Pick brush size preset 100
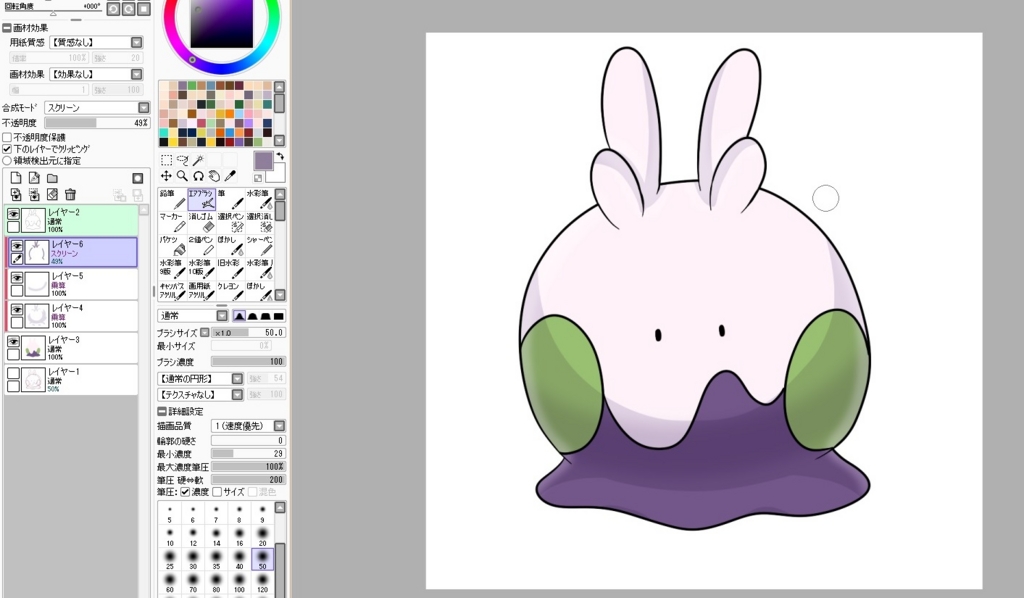This screenshot has height=598, width=1024. point(239,582)
